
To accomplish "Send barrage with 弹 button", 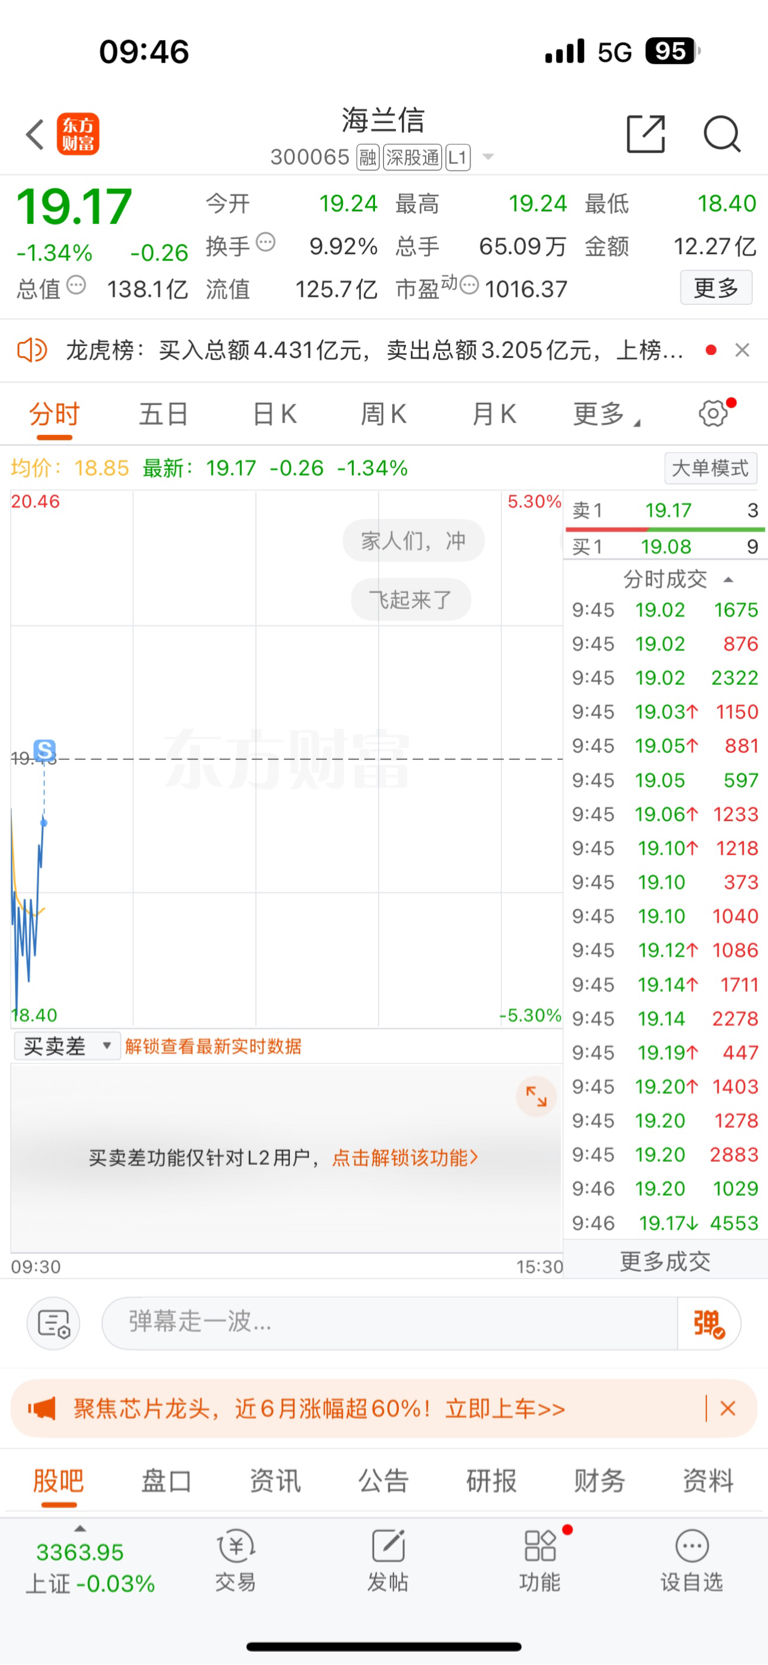I will point(709,1324).
